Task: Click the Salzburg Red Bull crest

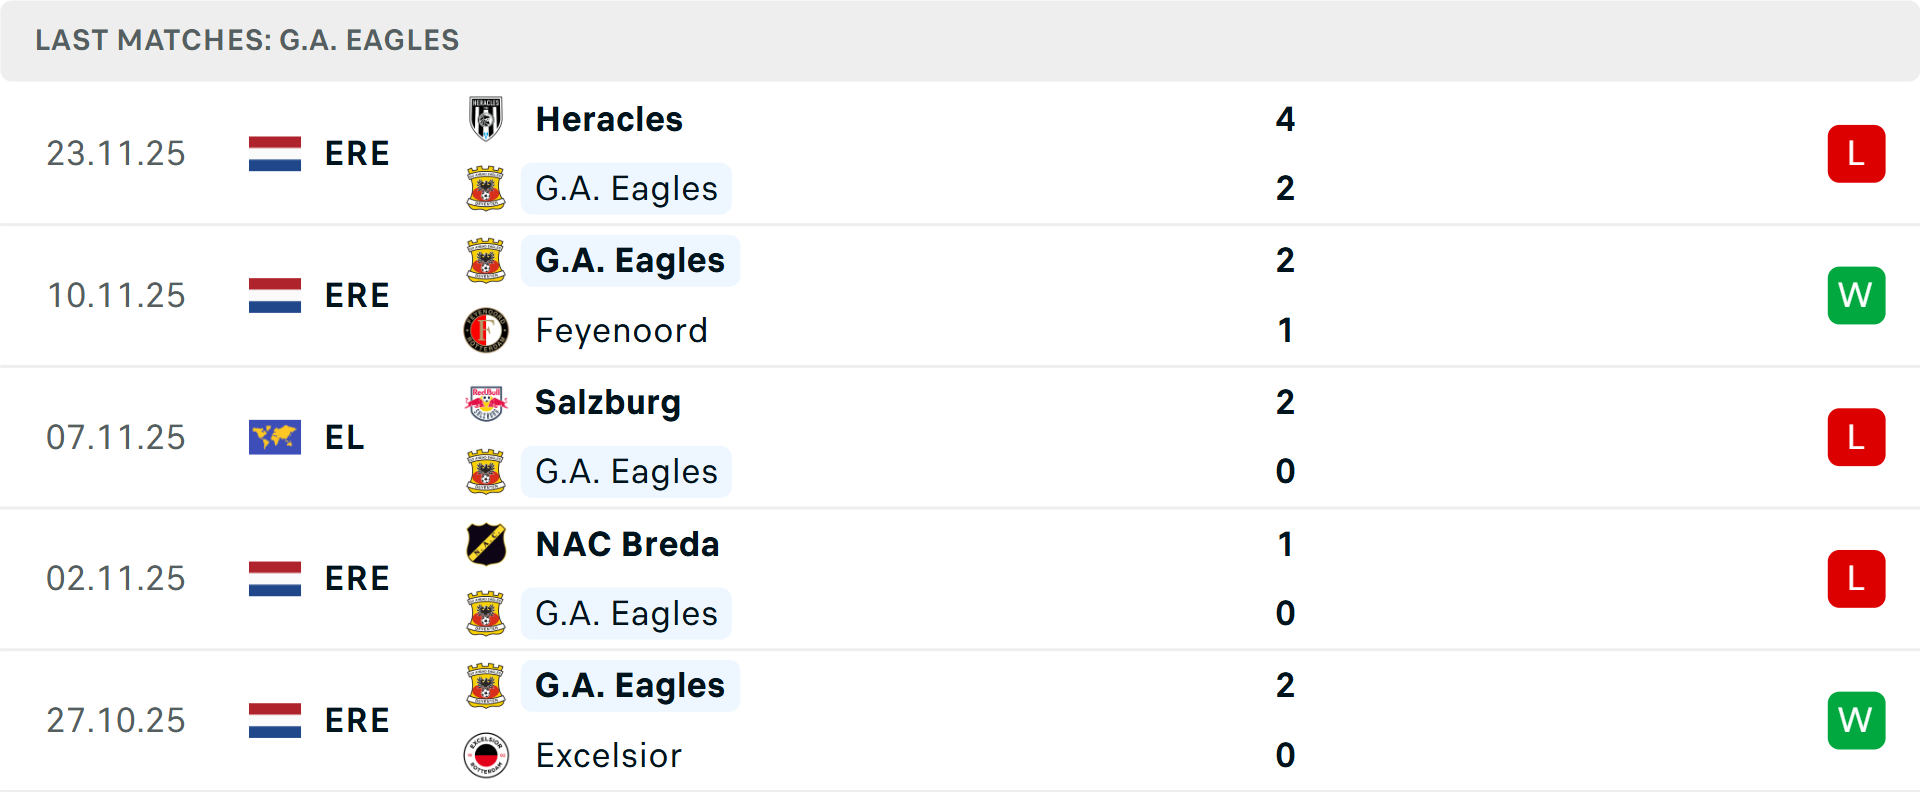Action: (487, 402)
